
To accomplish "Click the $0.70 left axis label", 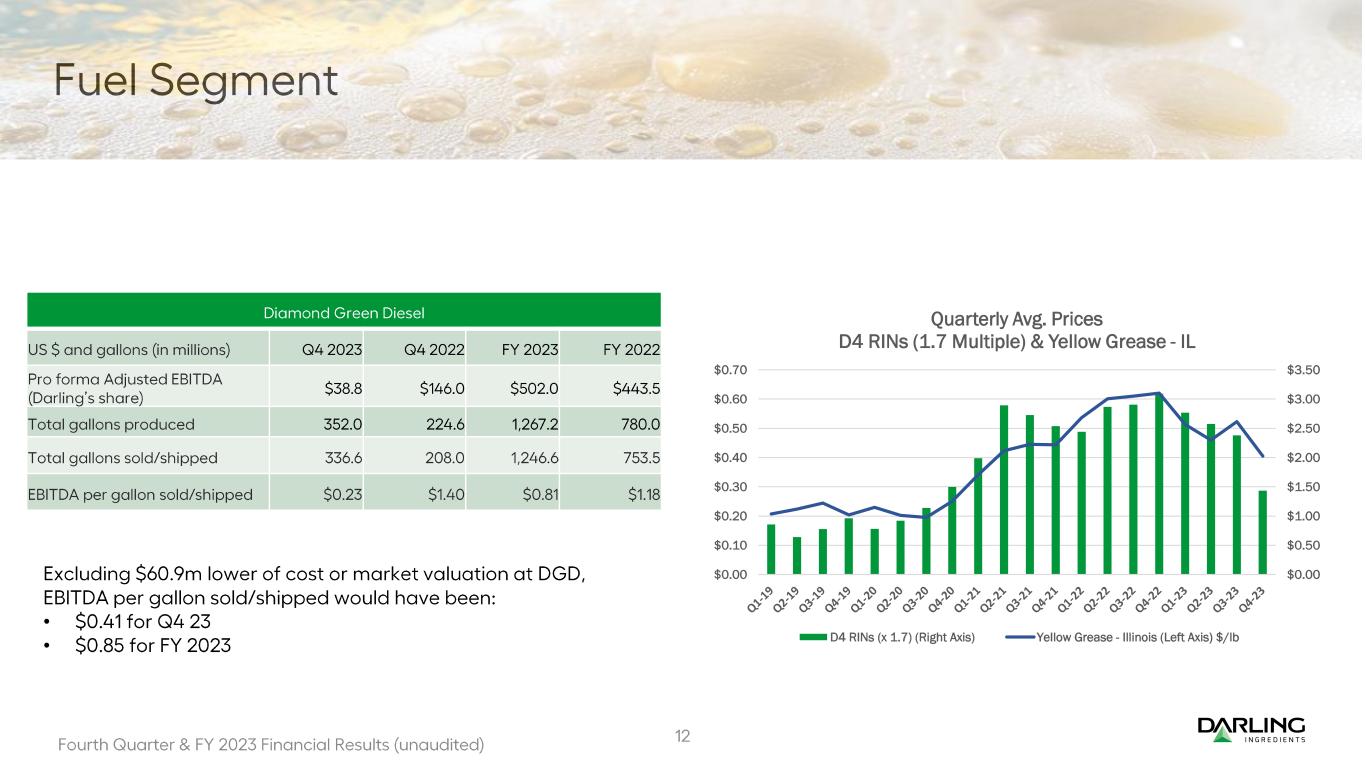I will pyautogui.click(x=730, y=370).
